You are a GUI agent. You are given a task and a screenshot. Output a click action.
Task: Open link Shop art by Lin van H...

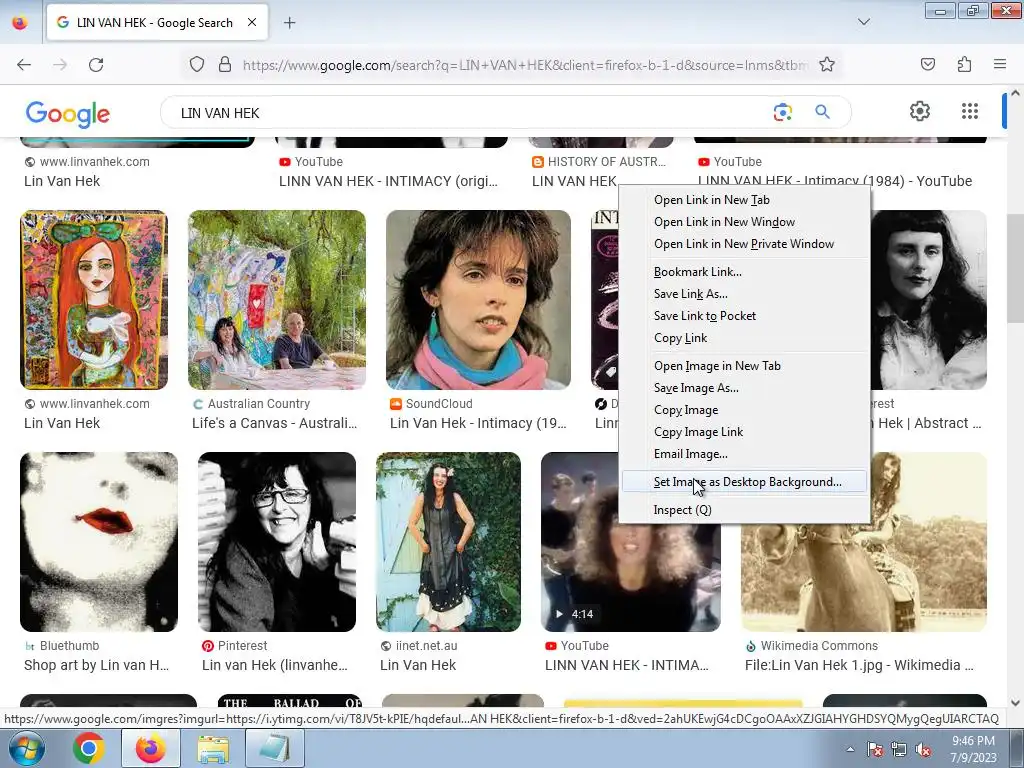click(97, 665)
